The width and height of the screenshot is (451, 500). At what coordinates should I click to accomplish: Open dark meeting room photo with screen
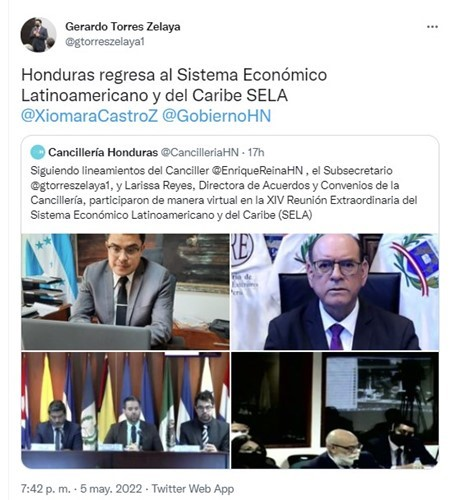335,410
